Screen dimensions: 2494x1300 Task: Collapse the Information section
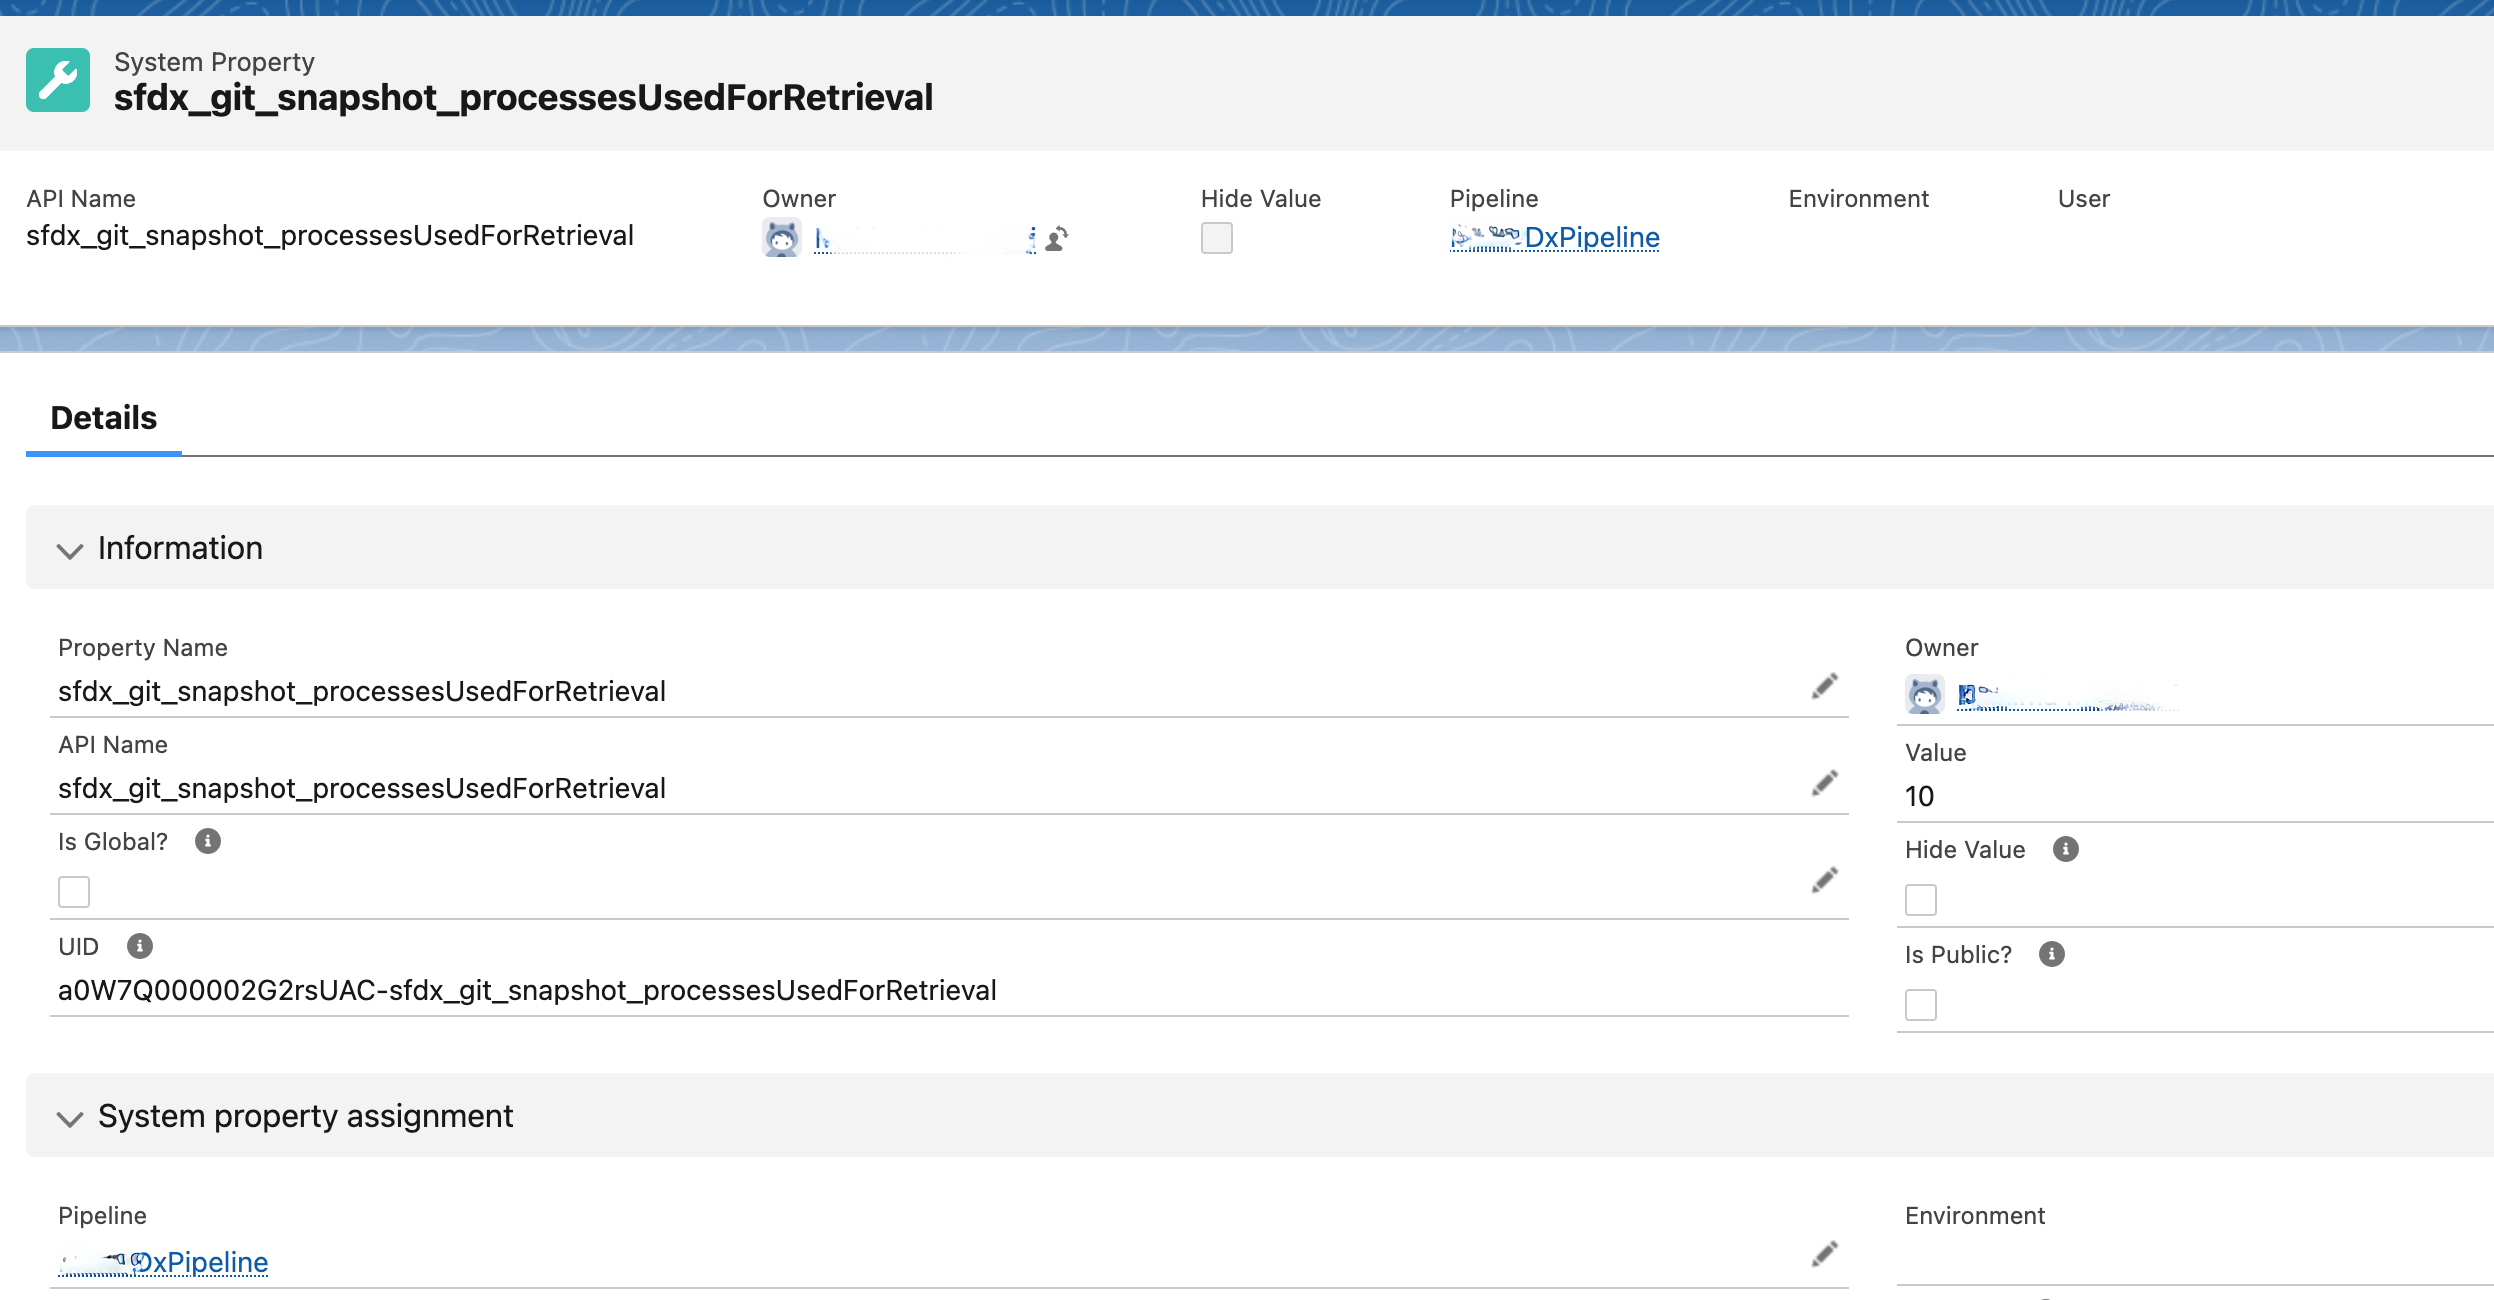[x=70, y=550]
